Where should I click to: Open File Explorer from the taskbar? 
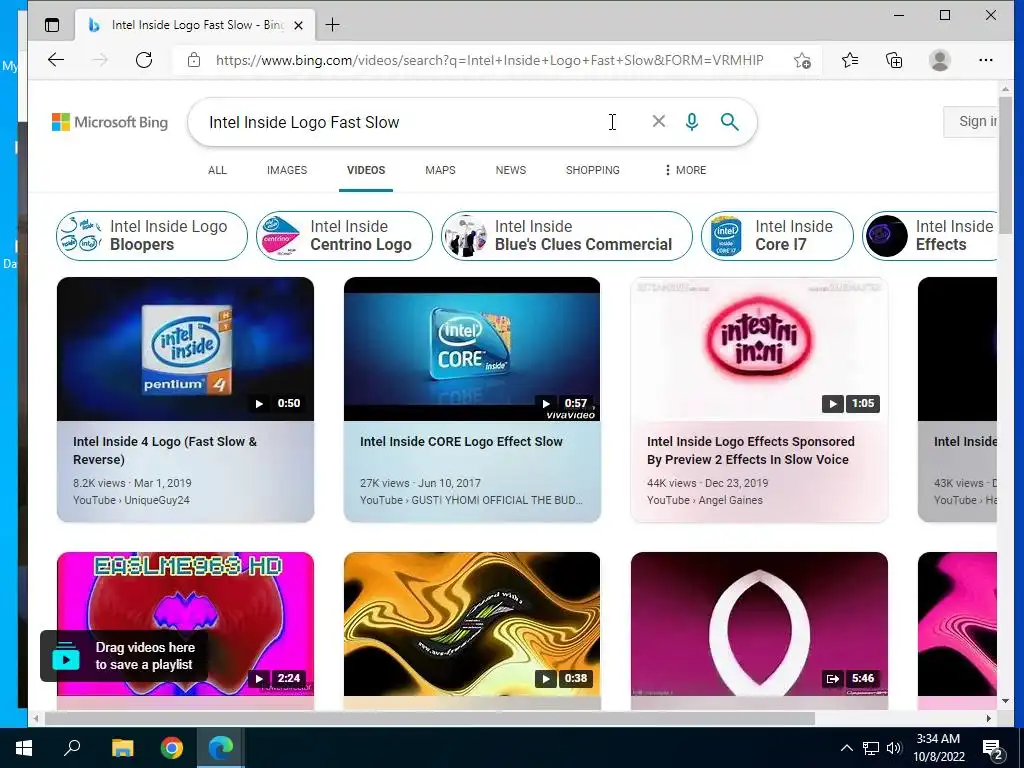[122, 748]
